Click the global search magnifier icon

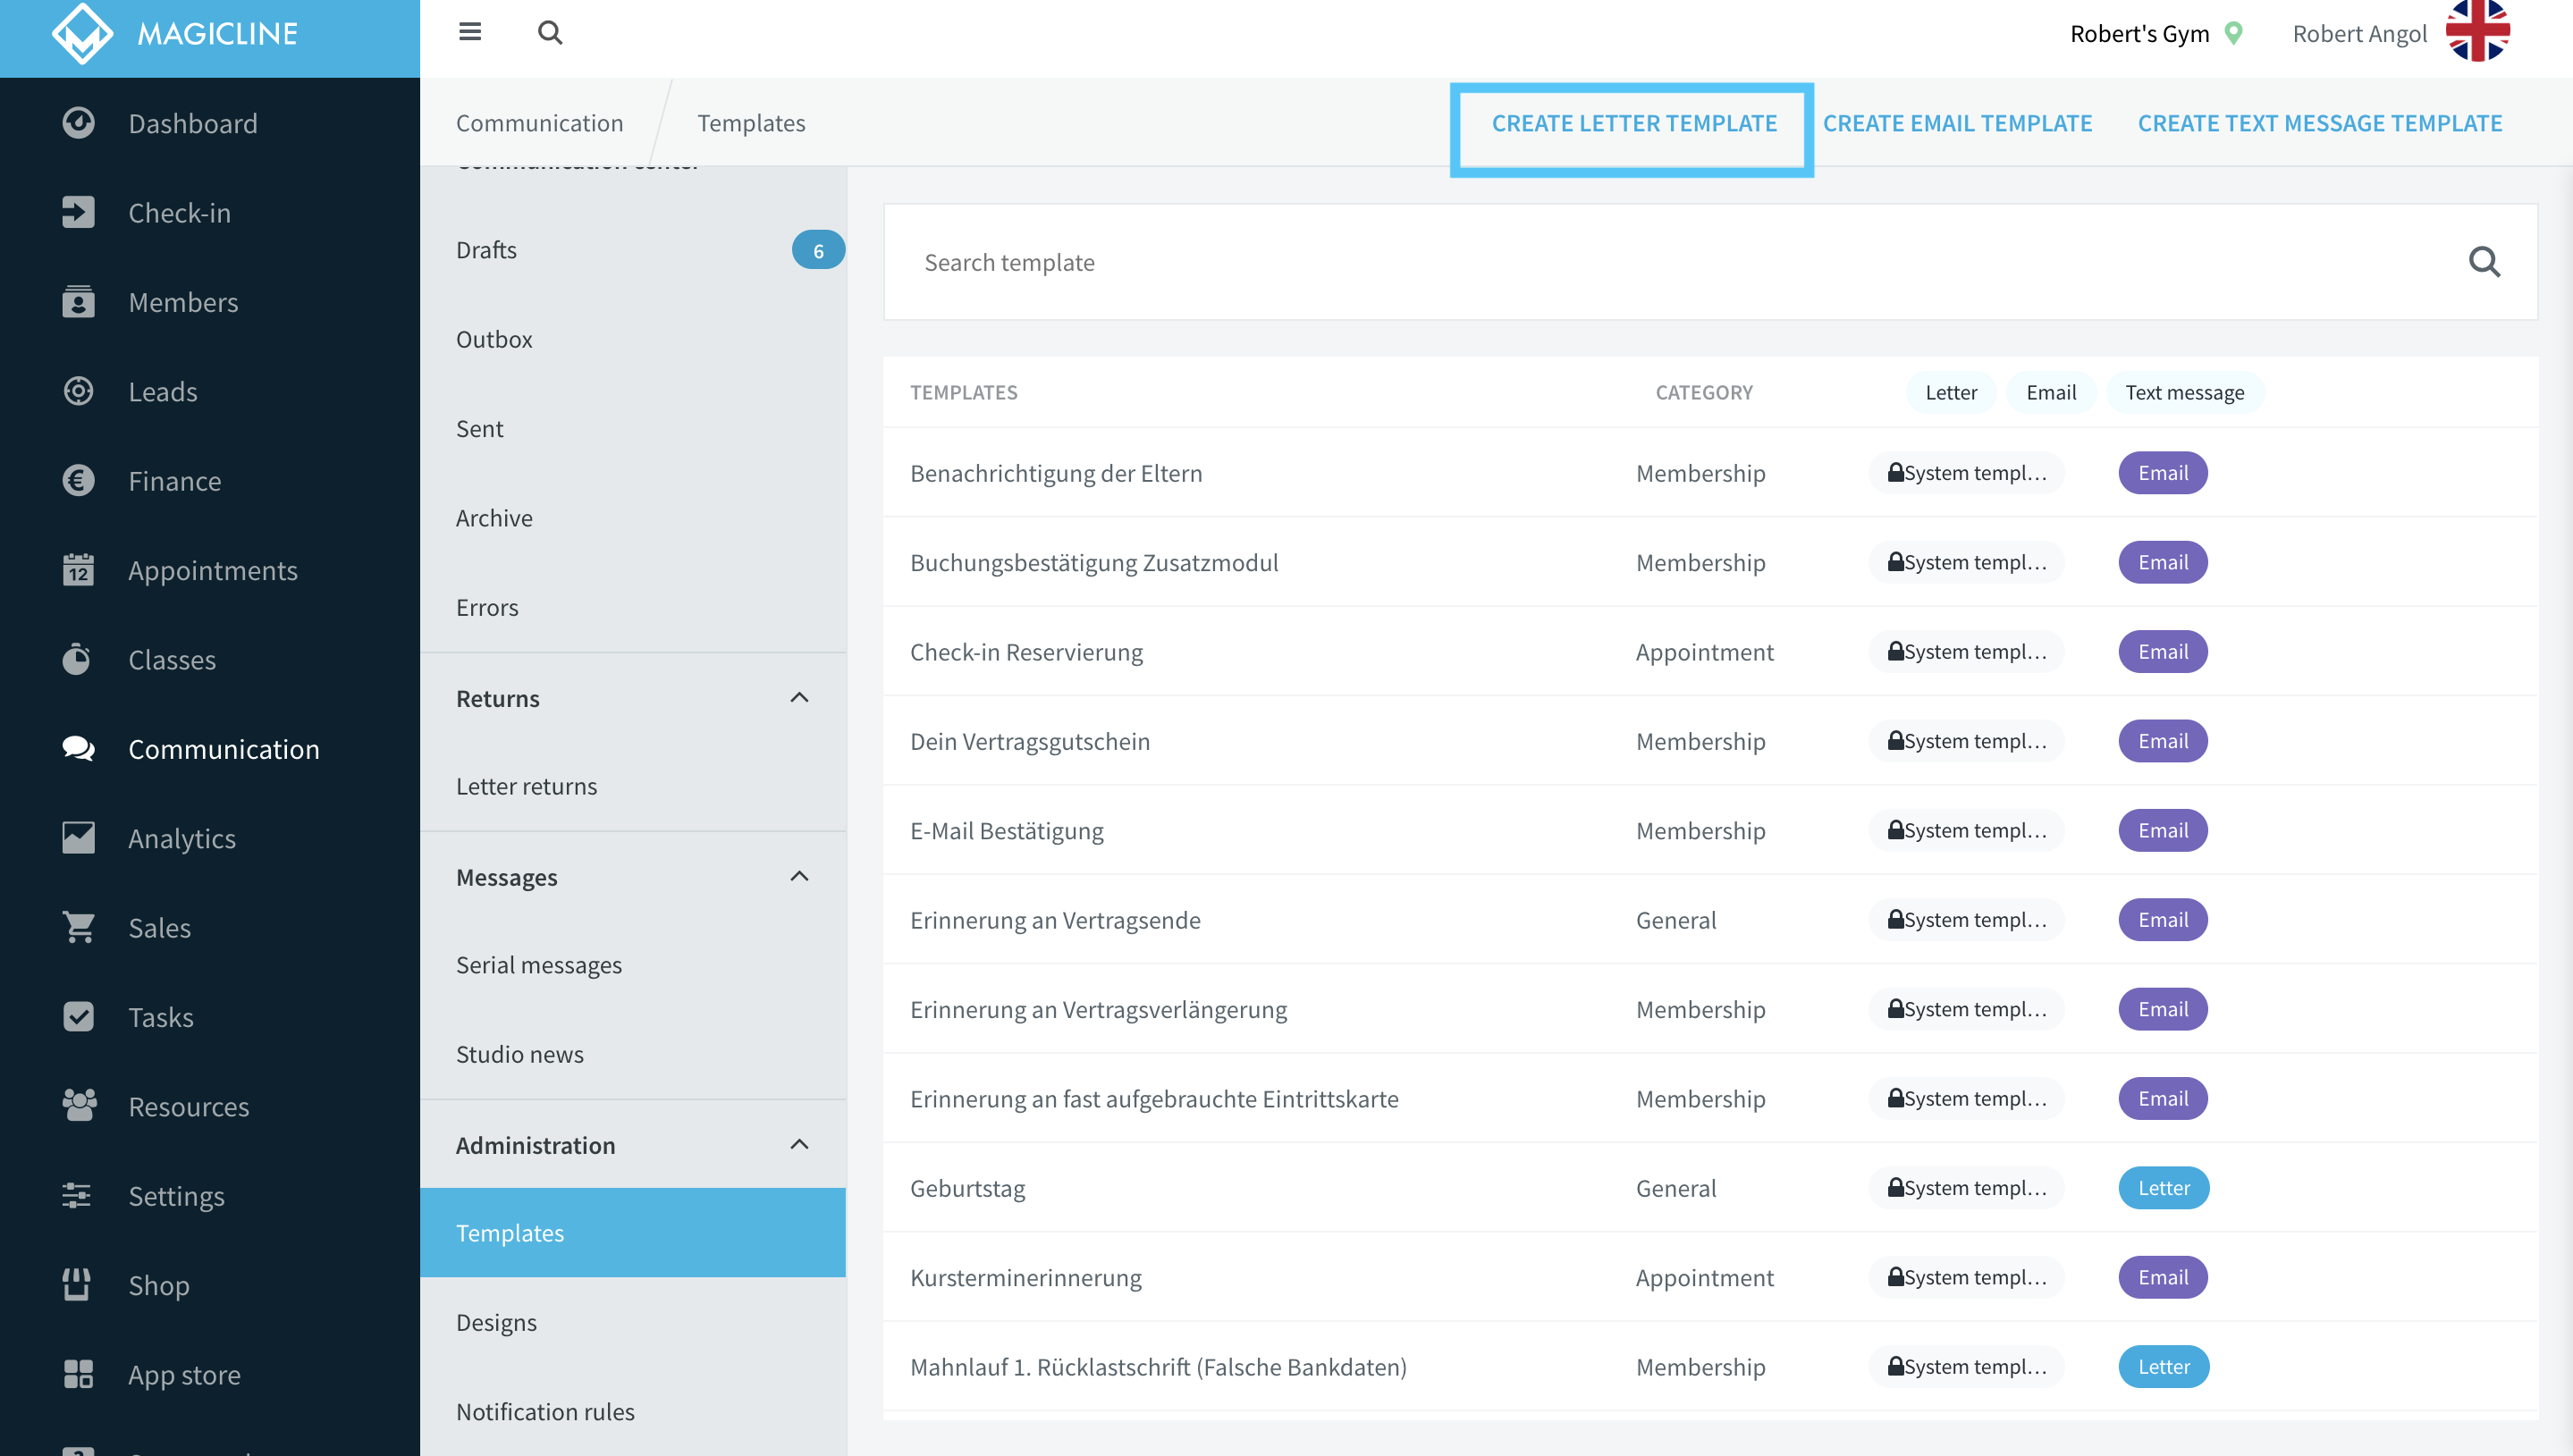click(x=550, y=32)
